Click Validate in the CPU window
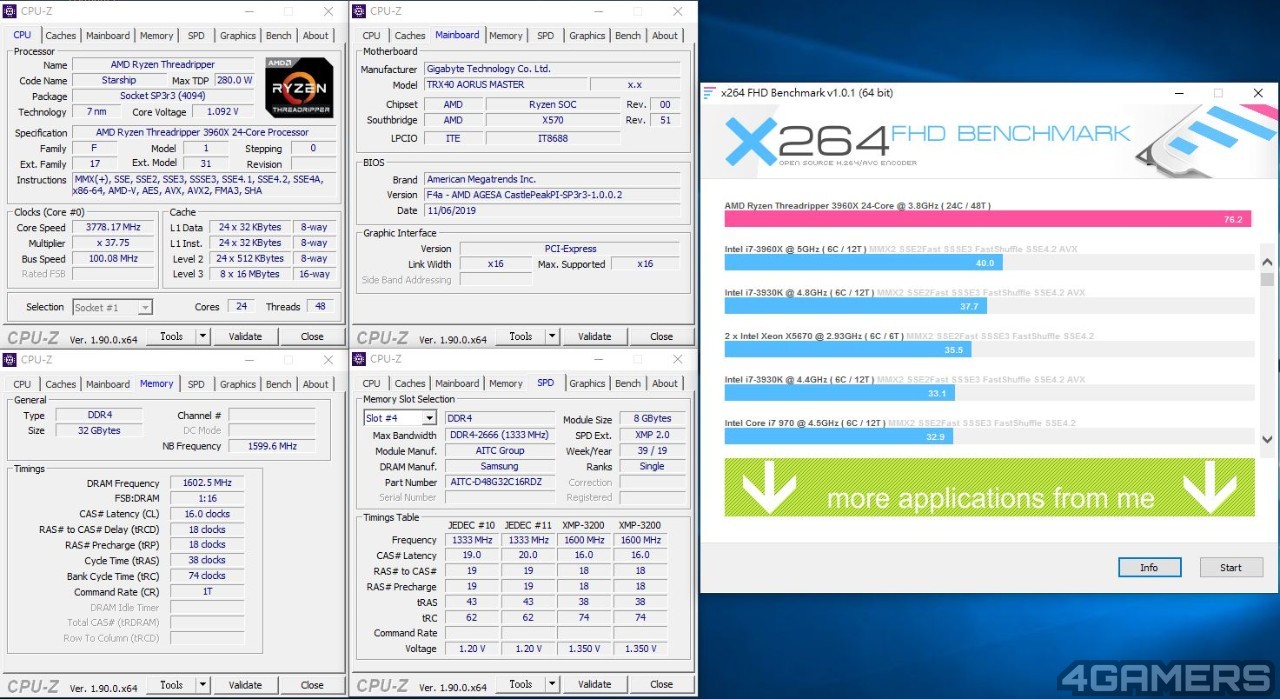This screenshot has width=1280, height=699. point(245,336)
